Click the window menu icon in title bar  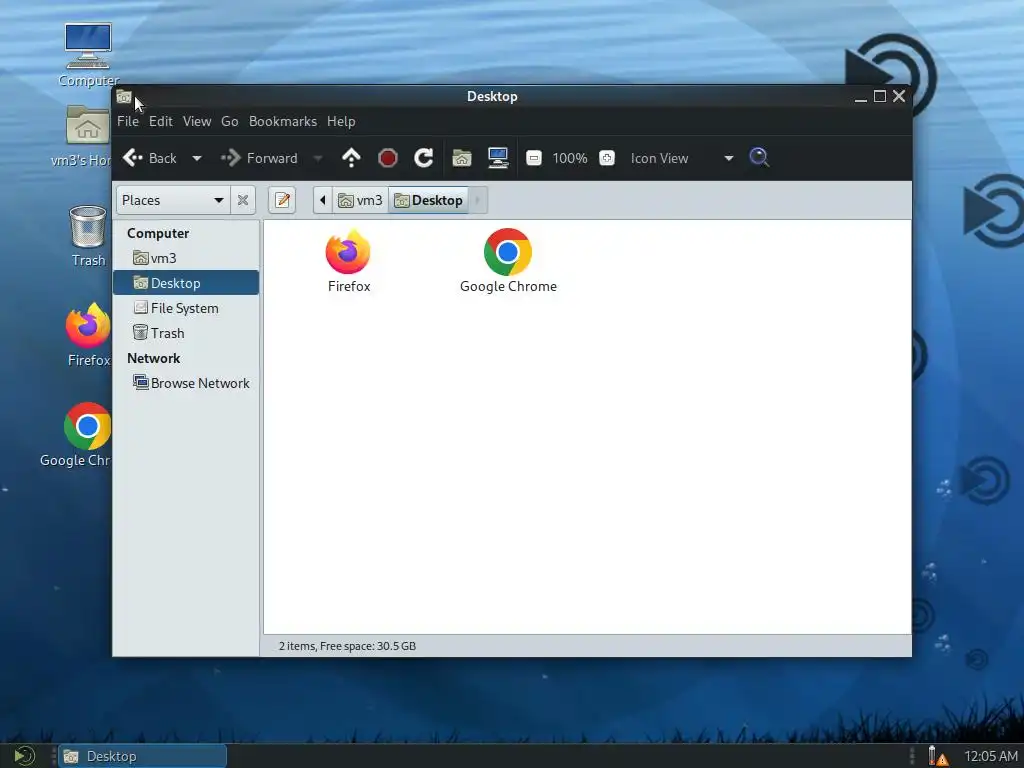point(123,97)
